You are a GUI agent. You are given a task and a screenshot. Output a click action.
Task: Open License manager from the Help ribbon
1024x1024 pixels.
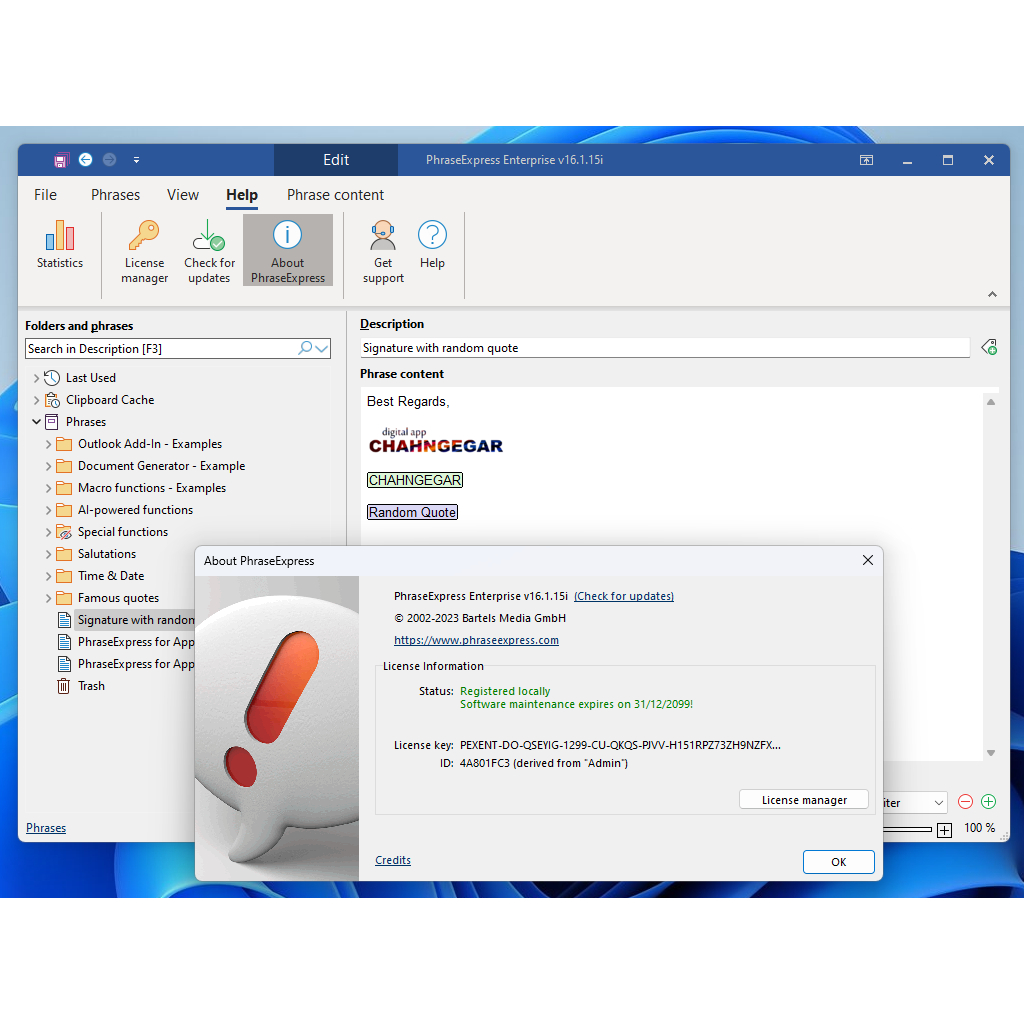[144, 251]
